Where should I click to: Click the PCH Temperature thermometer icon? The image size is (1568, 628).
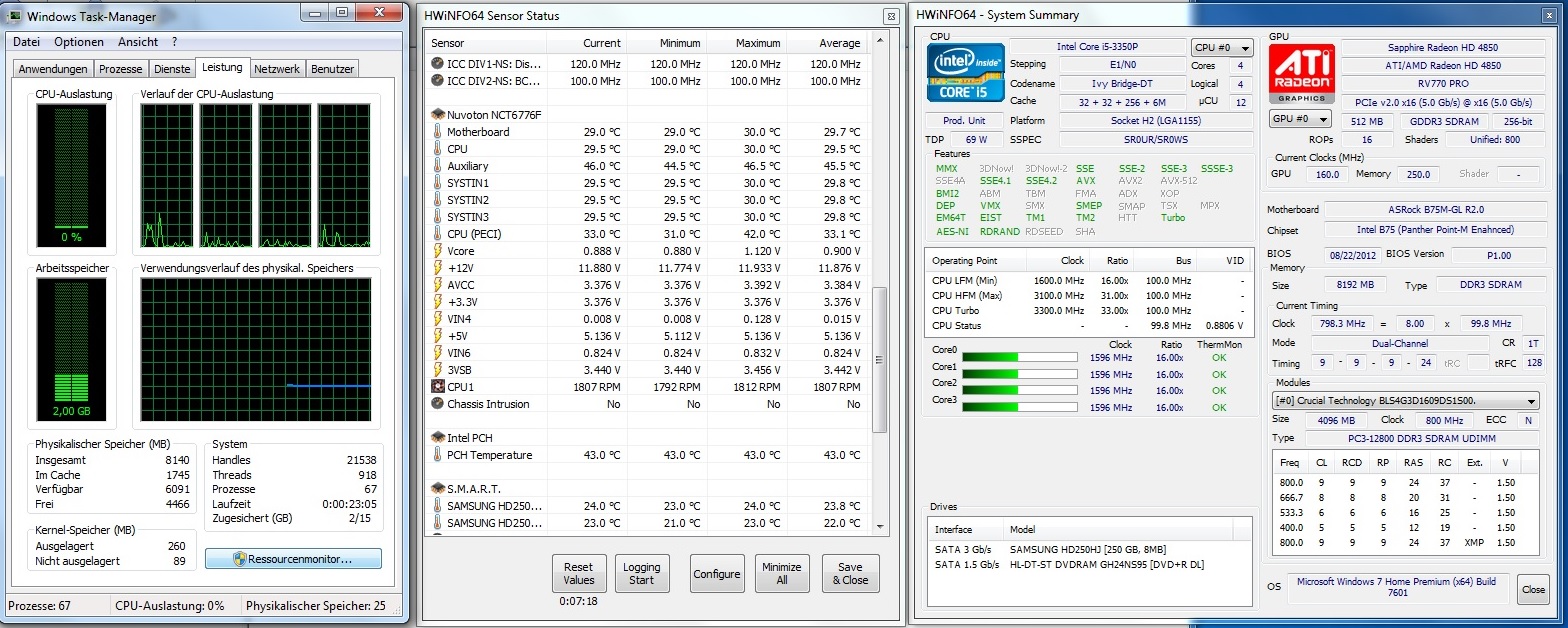pyautogui.click(x=437, y=455)
